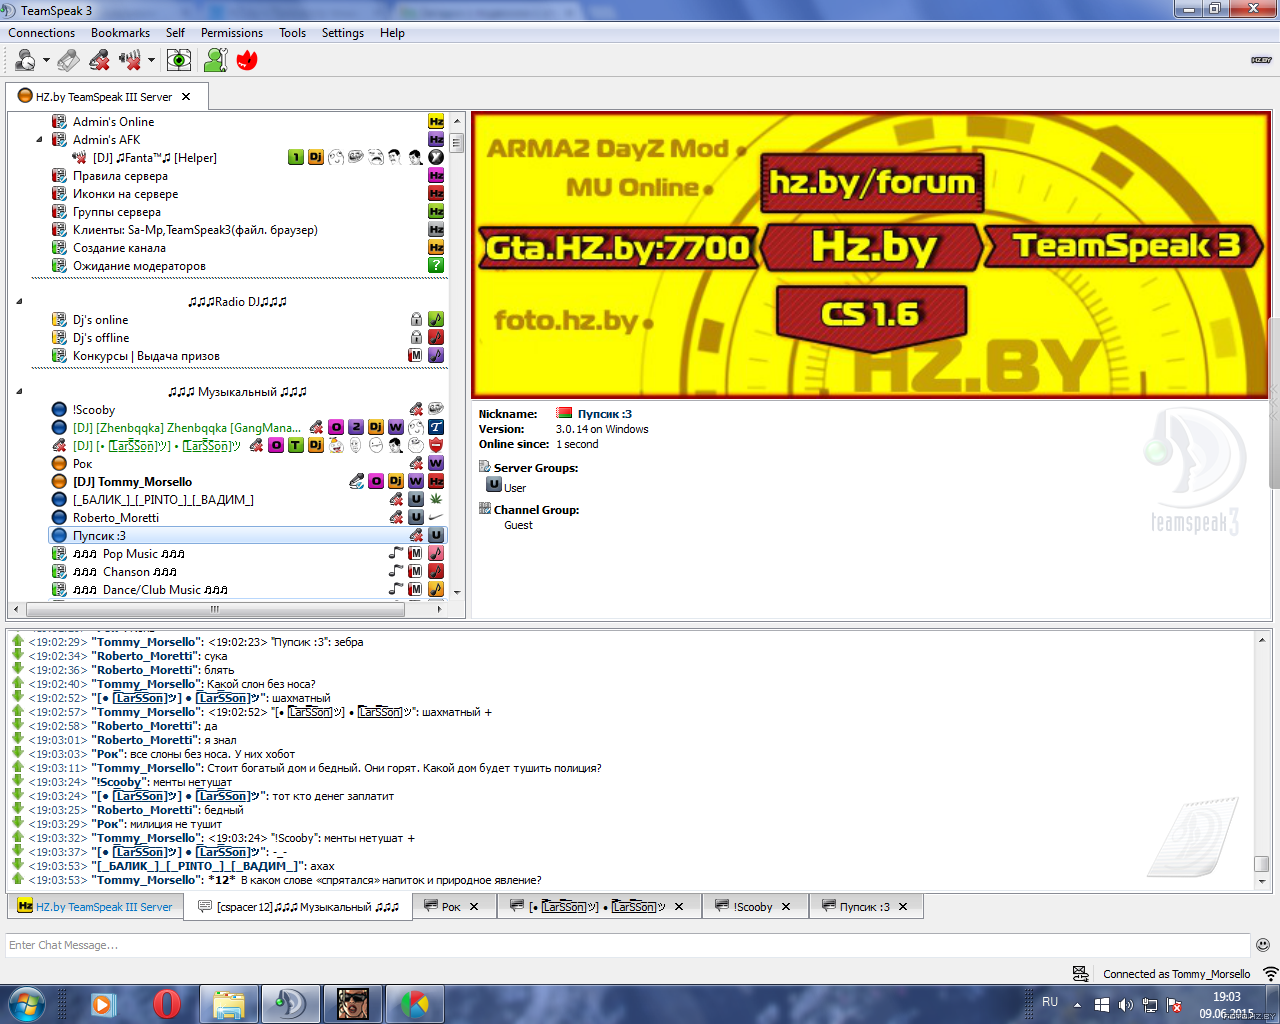The image size is (1280, 1024).
Task: Click the channel tree vertical scrollbar thumb
Action: [x=456, y=142]
